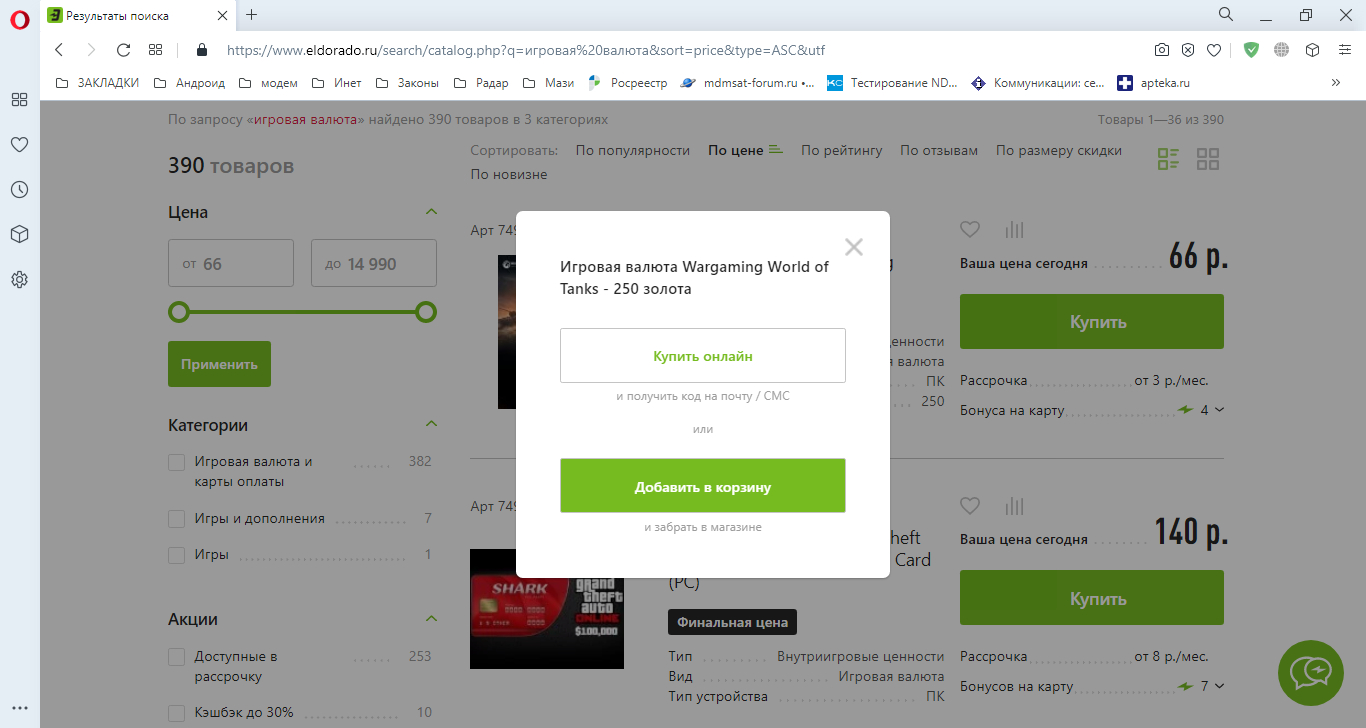The height and width of the screenshot is (728, 1366).
Task: Sort results 'По размеру скидки'
Action: 1059,151
